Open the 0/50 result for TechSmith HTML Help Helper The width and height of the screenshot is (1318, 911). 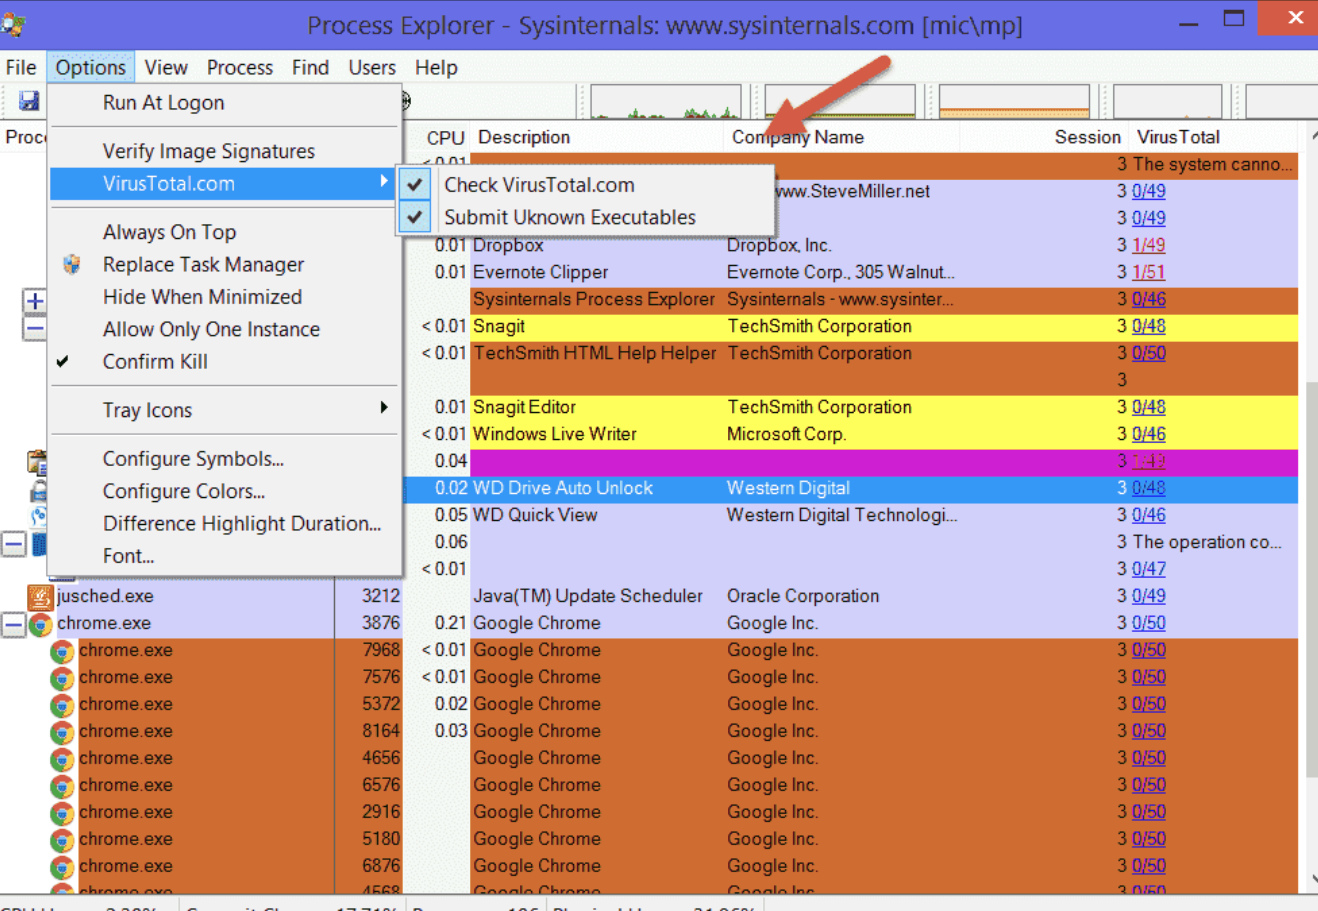point(1148,353)
